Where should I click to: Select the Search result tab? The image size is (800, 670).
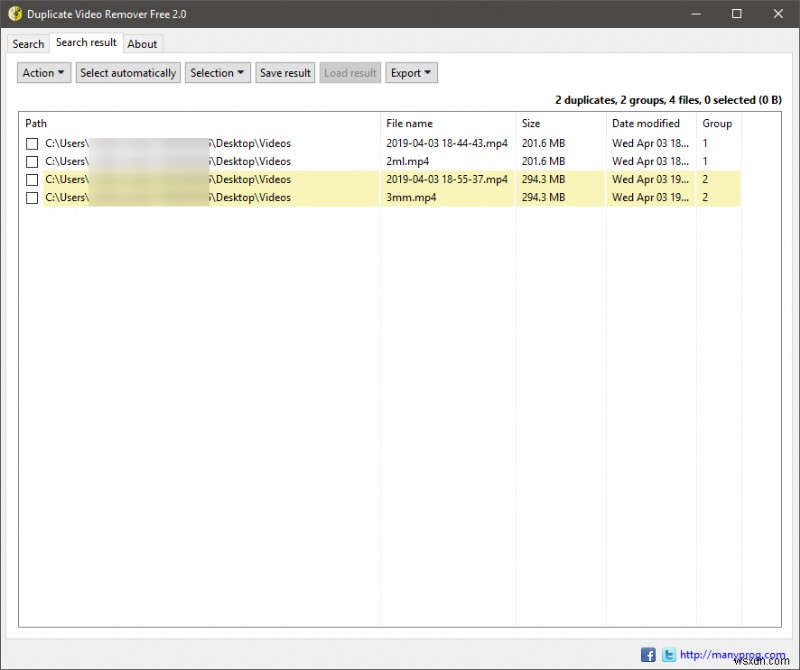[86, 42]
